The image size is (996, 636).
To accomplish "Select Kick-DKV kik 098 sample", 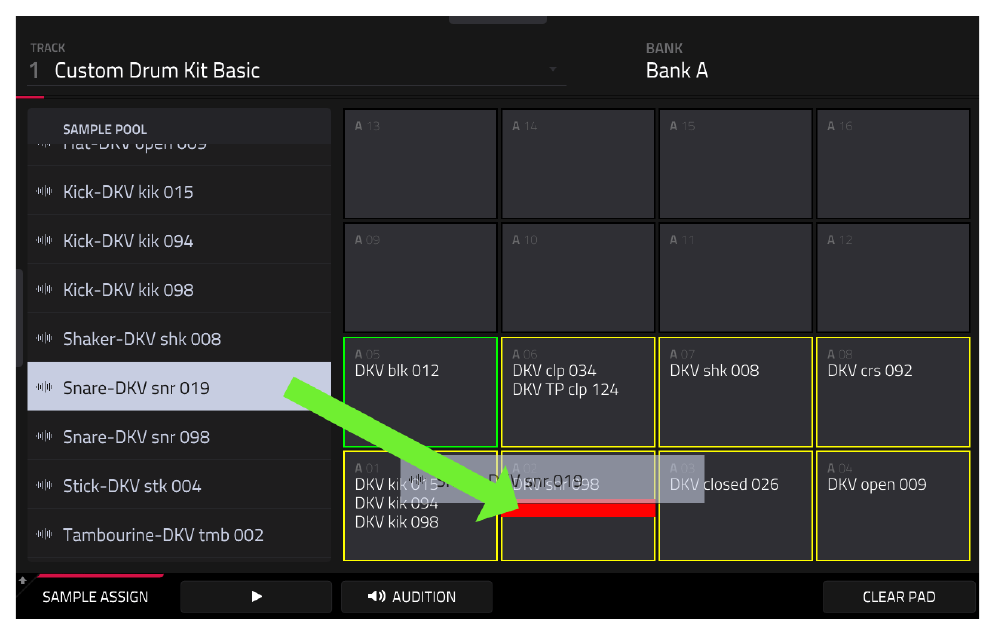I will point(179,290).
